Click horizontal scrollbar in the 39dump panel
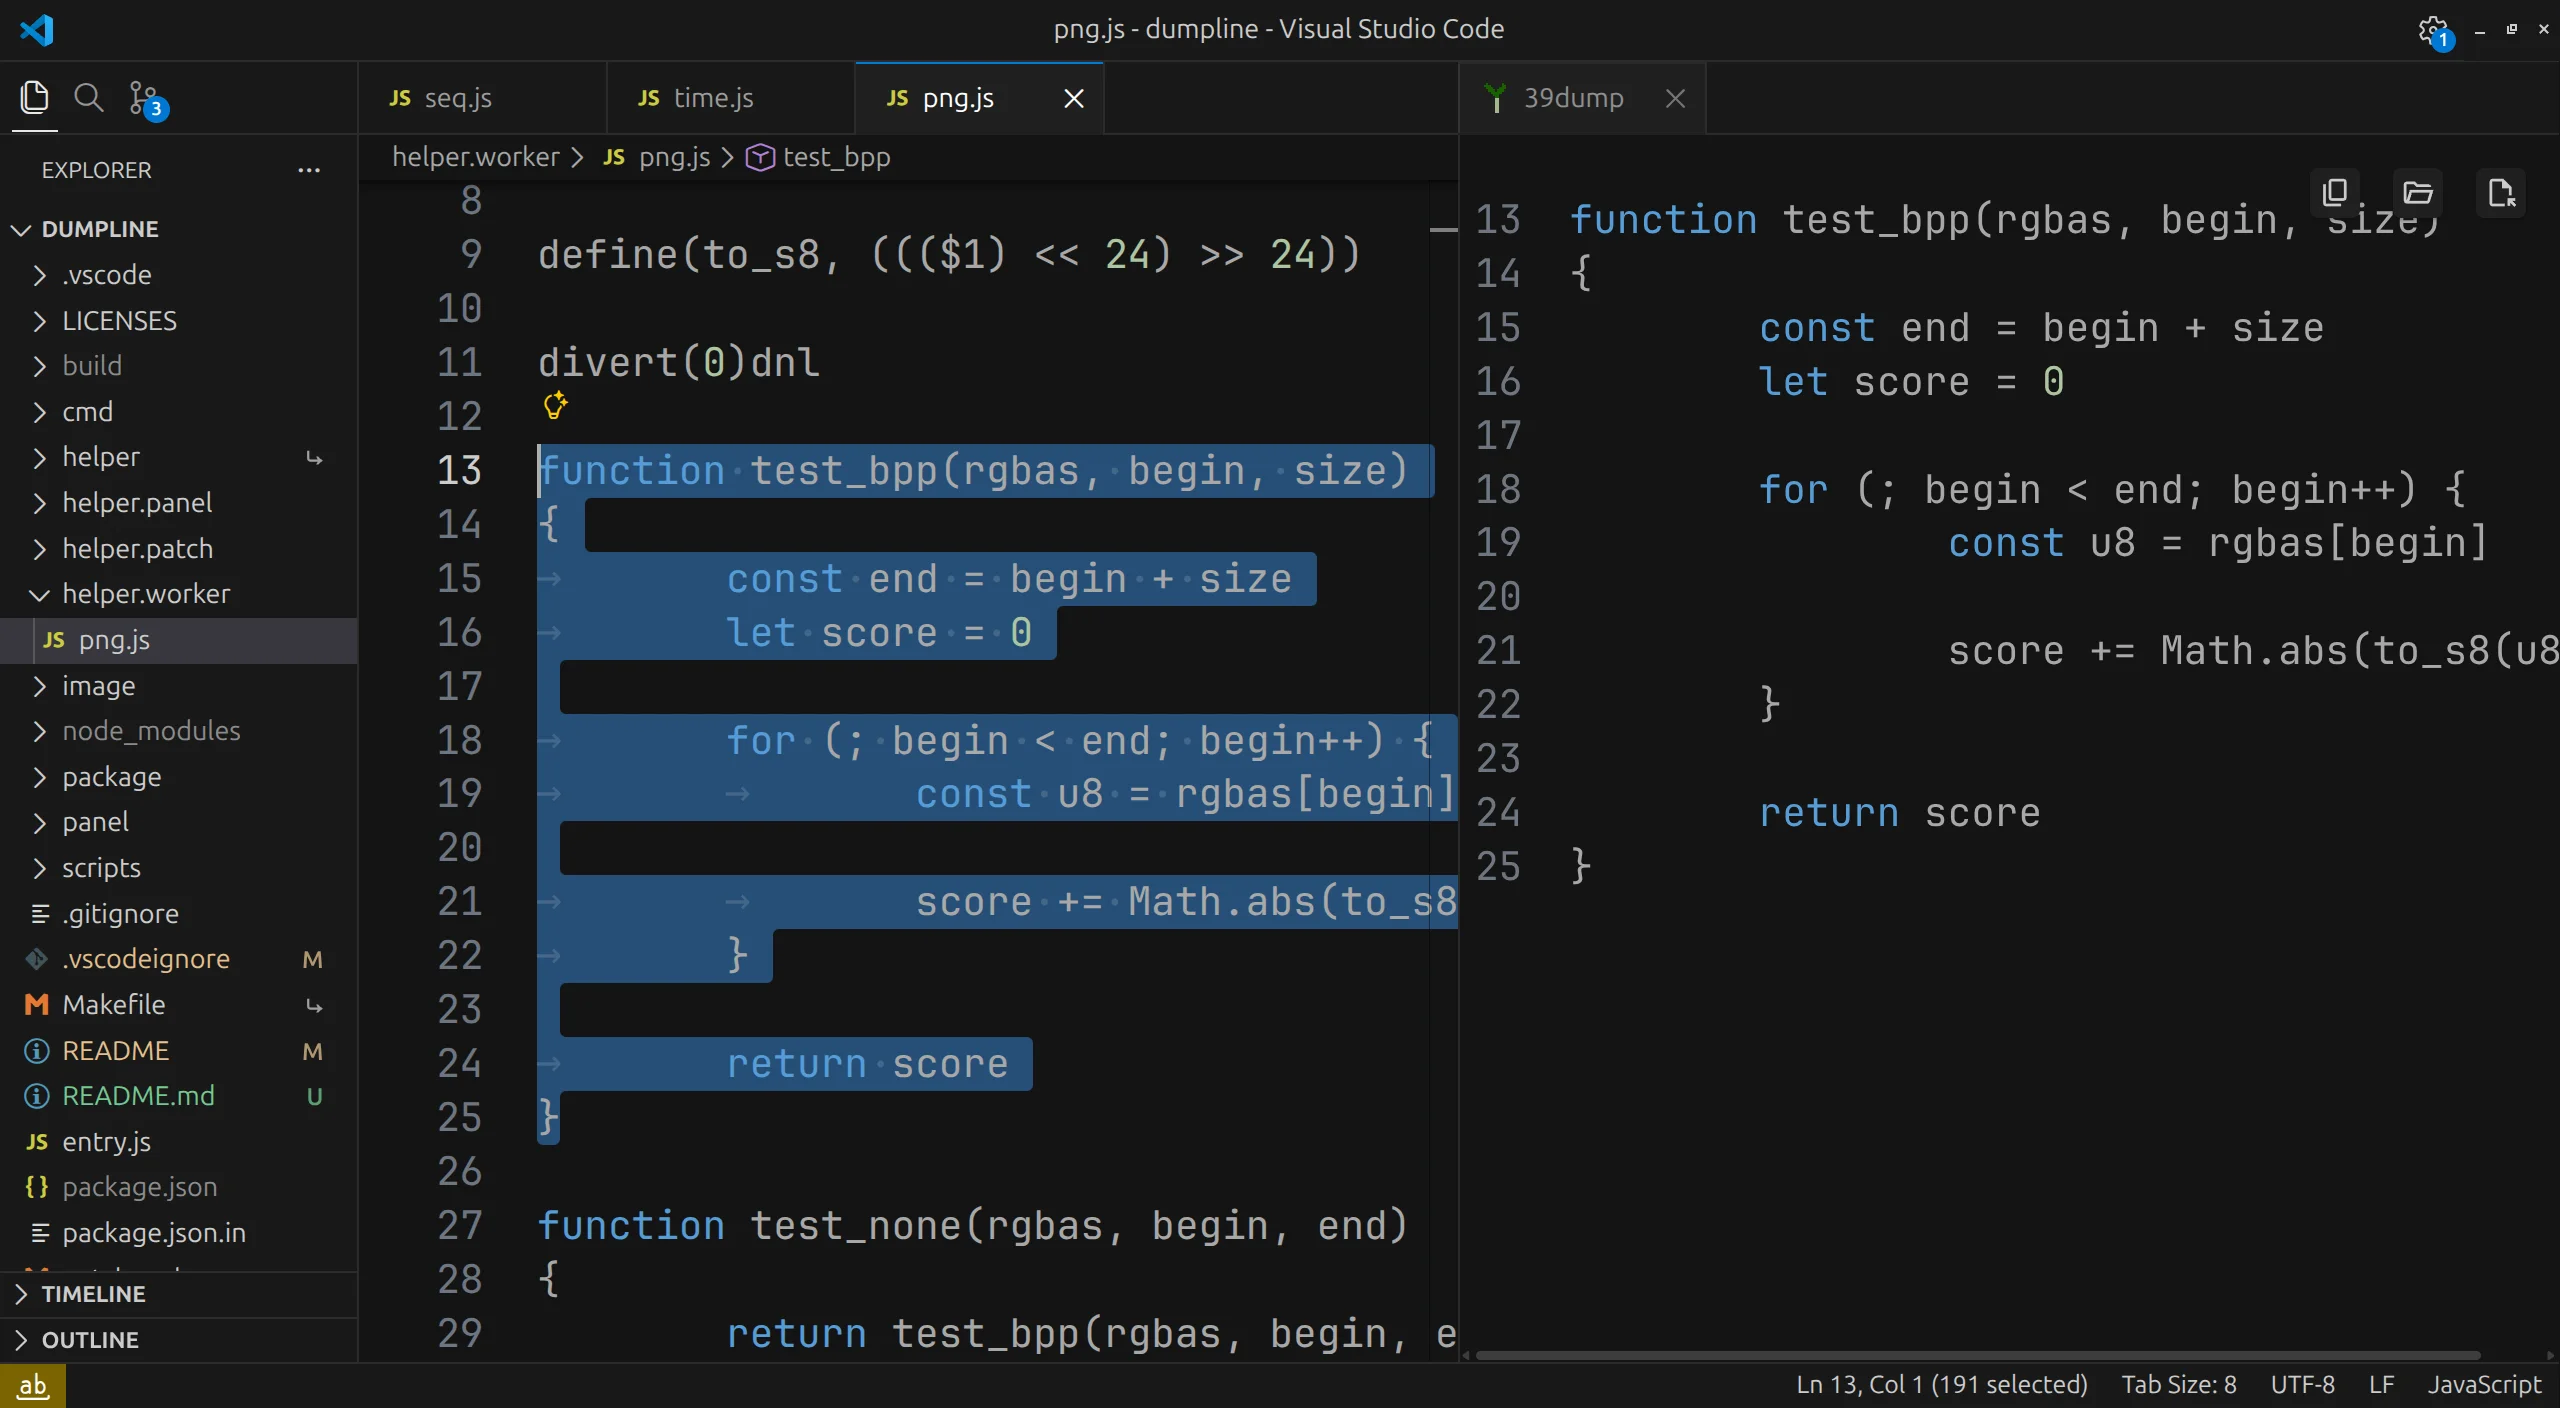 1976,1356
